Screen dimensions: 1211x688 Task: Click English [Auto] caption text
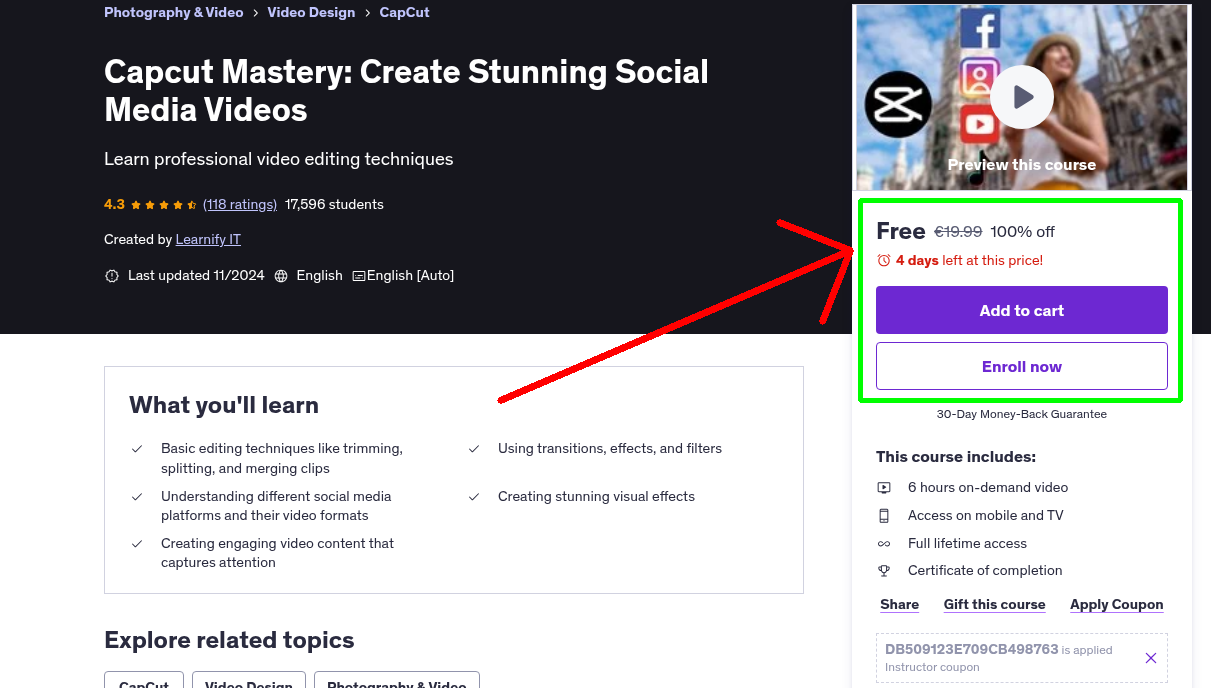[x=410, y=276]
